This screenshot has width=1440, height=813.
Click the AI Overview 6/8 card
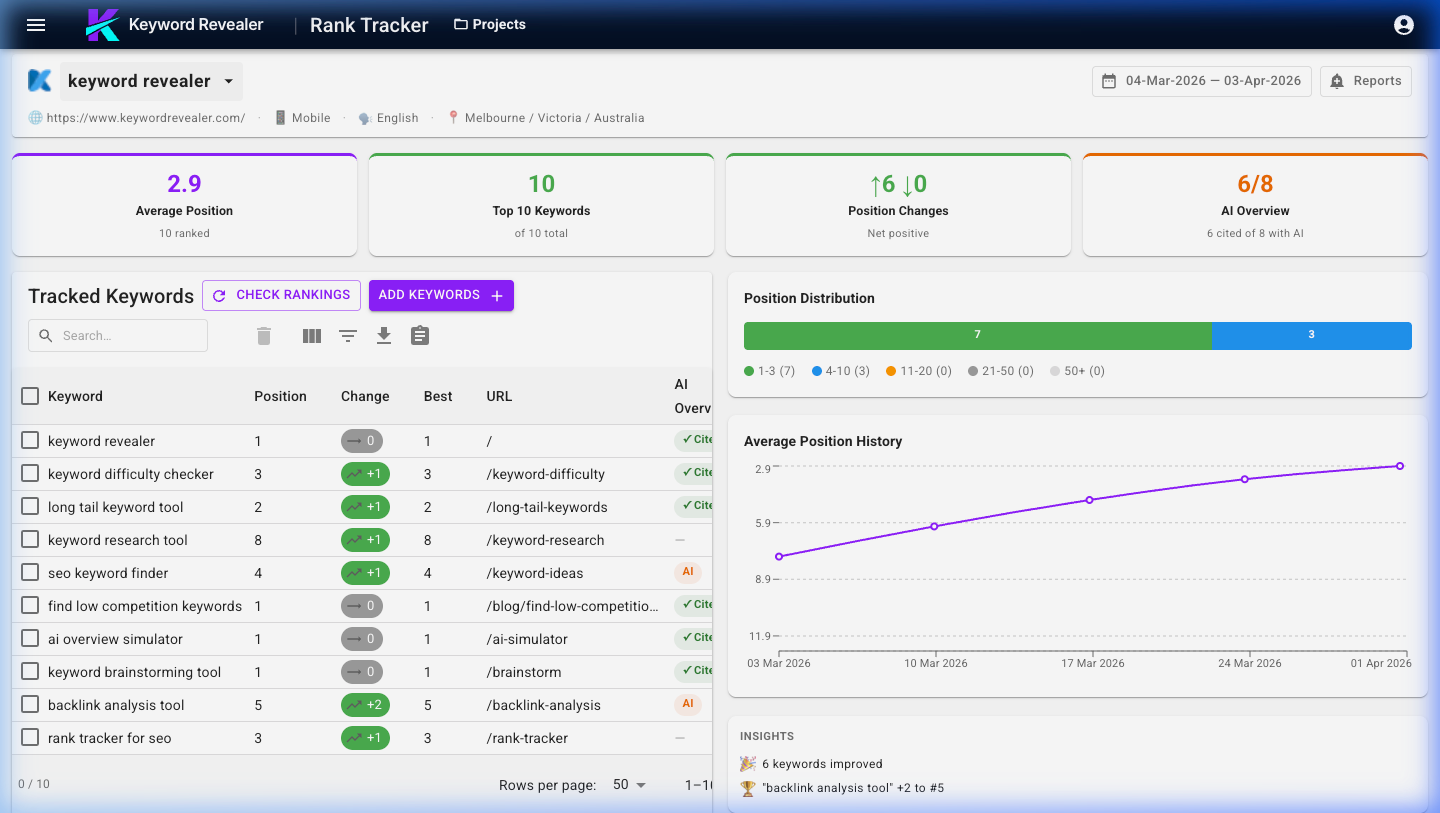tap(1255, 205)
